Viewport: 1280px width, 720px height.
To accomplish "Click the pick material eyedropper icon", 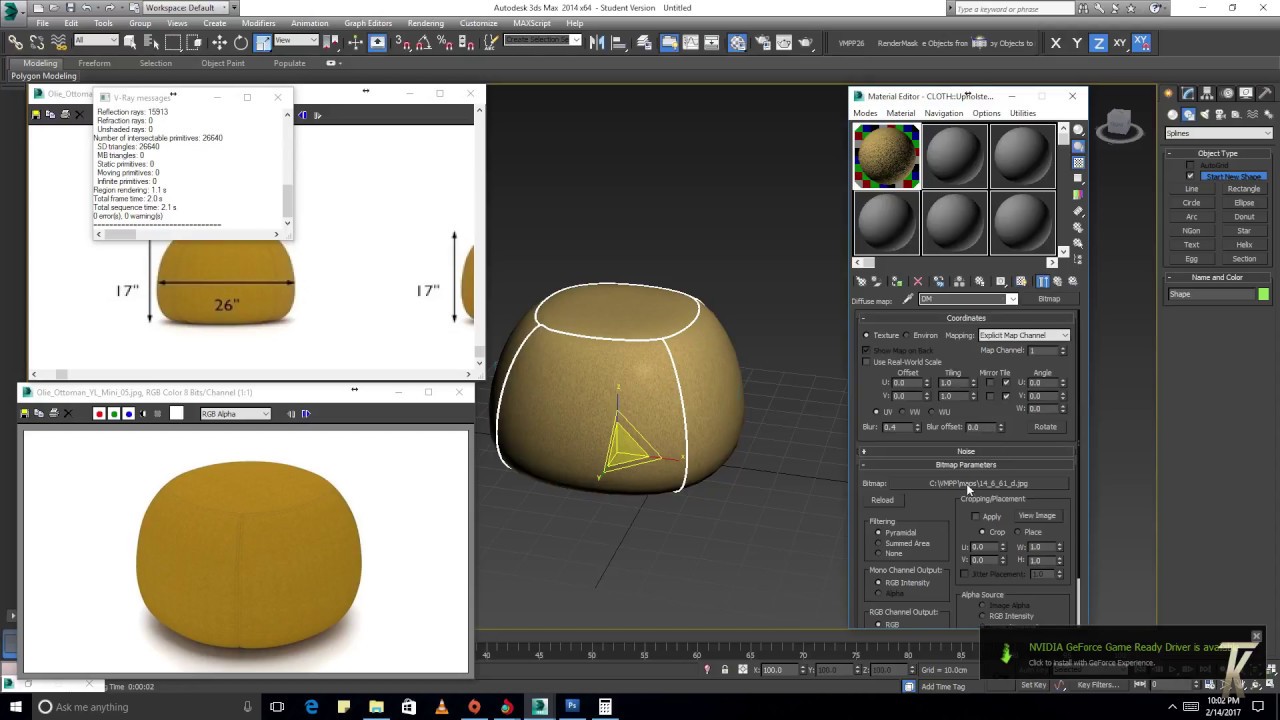I will (908, 299).
